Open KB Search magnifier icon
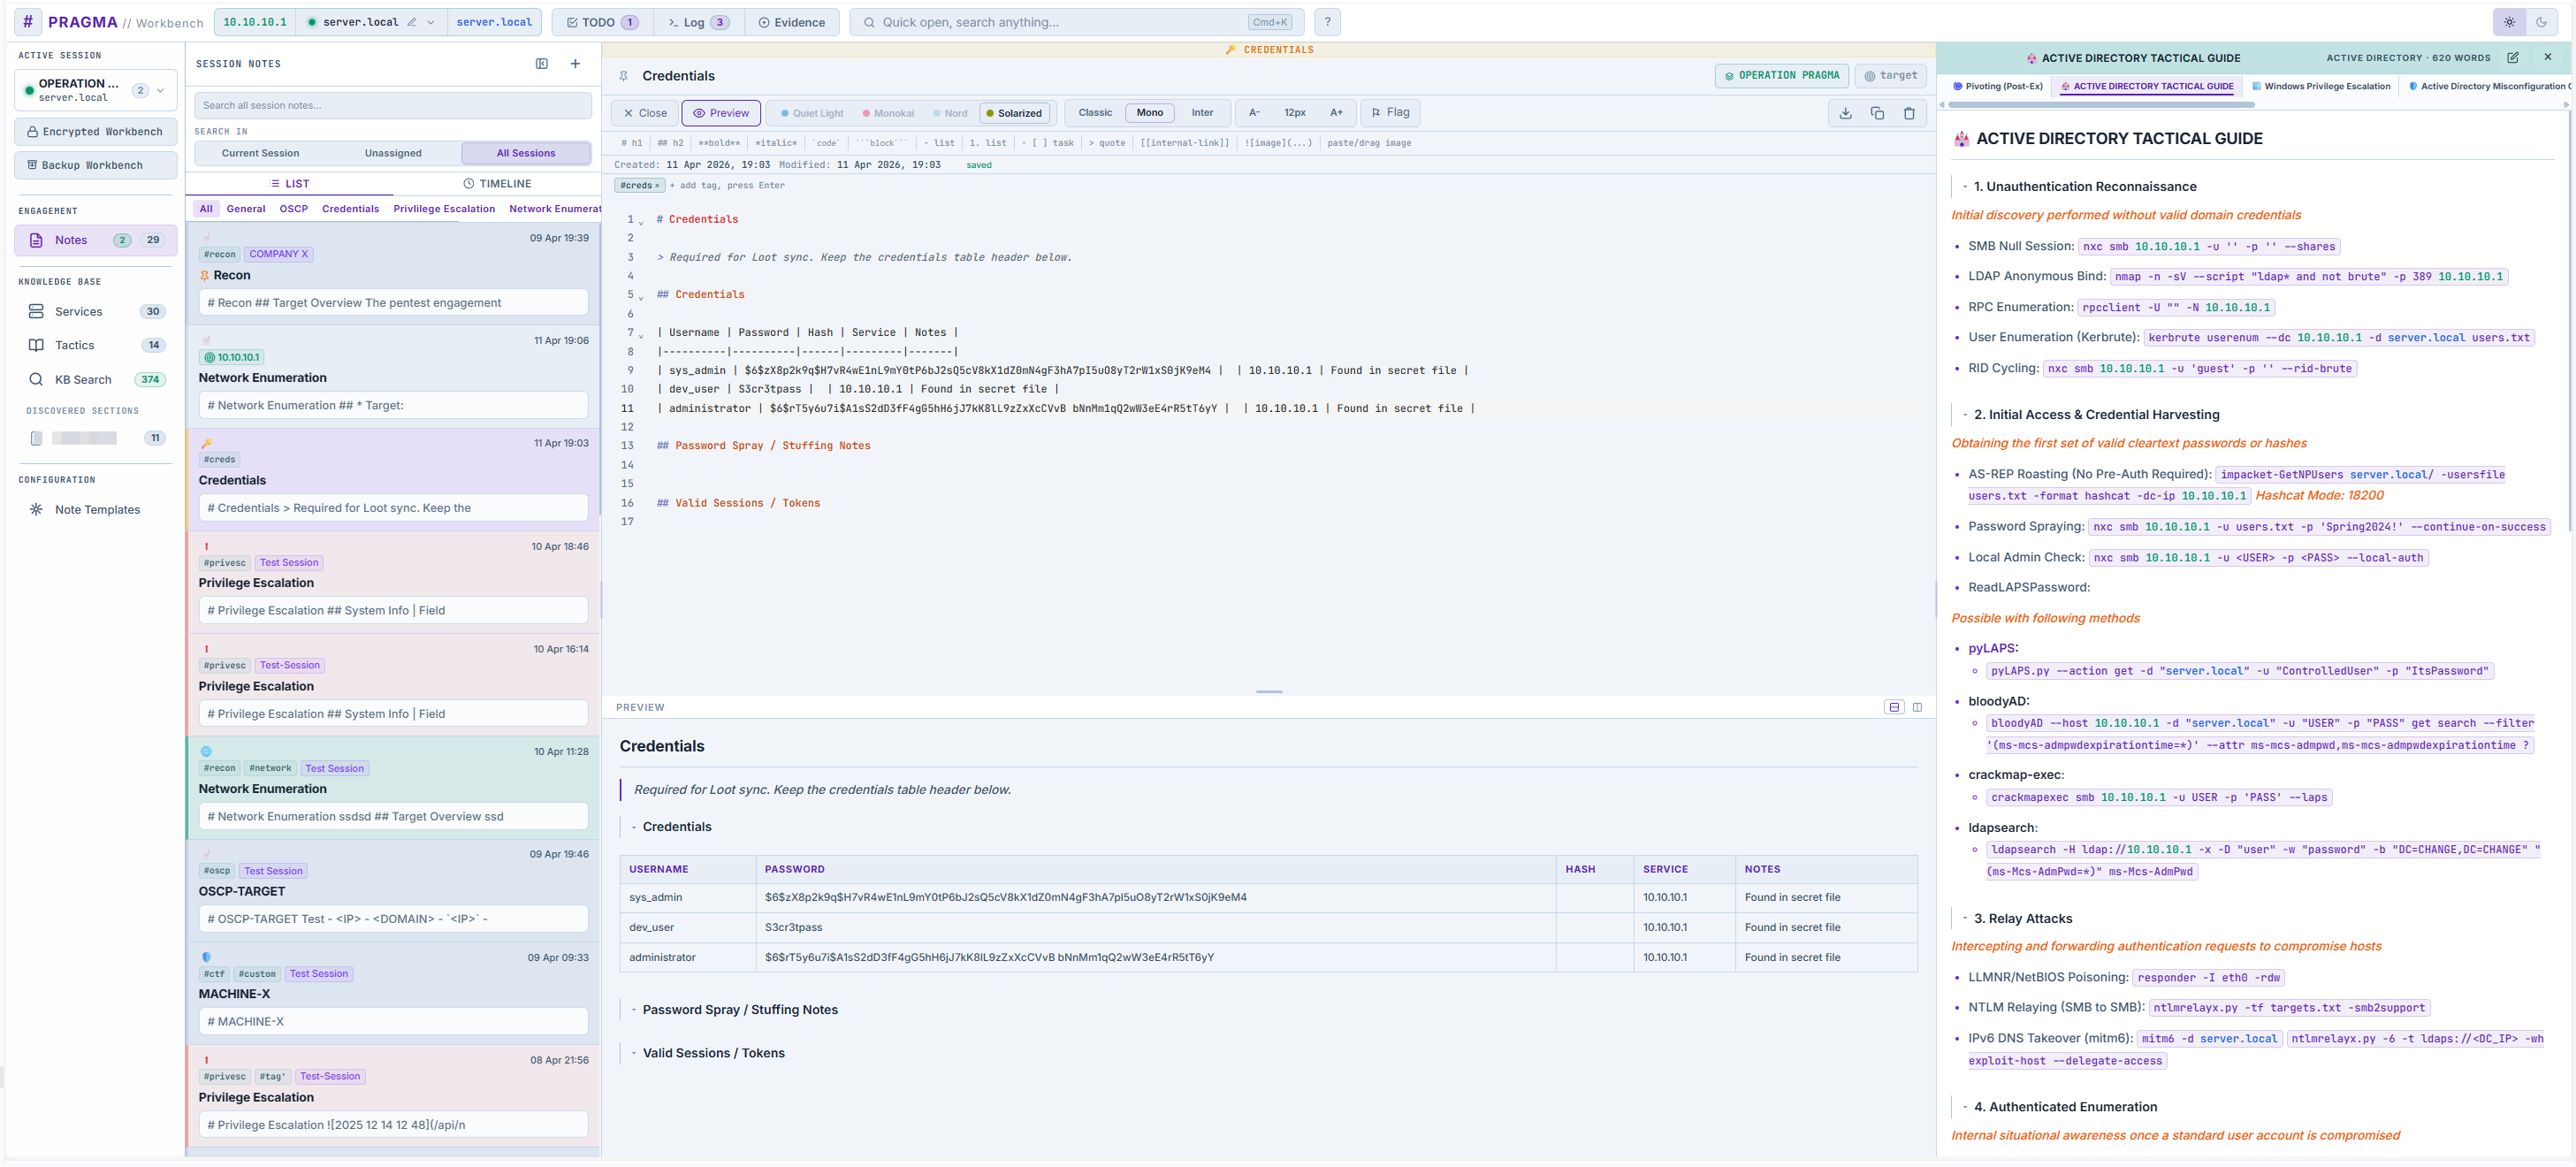Screen dimensions: 2576x1167 [36, 380]
